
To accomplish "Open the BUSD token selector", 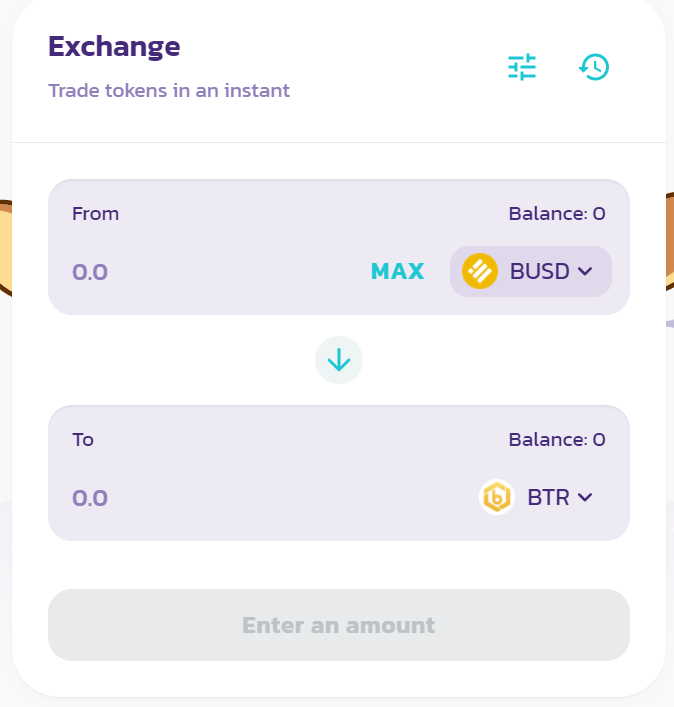I will (x=531, y=271).
